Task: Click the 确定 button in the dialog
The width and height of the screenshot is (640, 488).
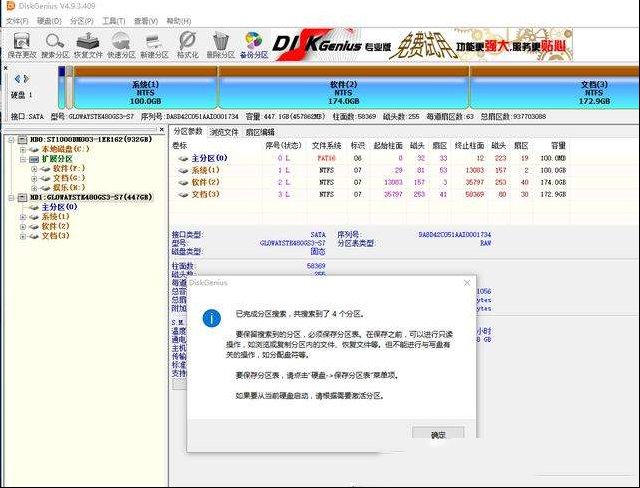Action: (438, 435)
